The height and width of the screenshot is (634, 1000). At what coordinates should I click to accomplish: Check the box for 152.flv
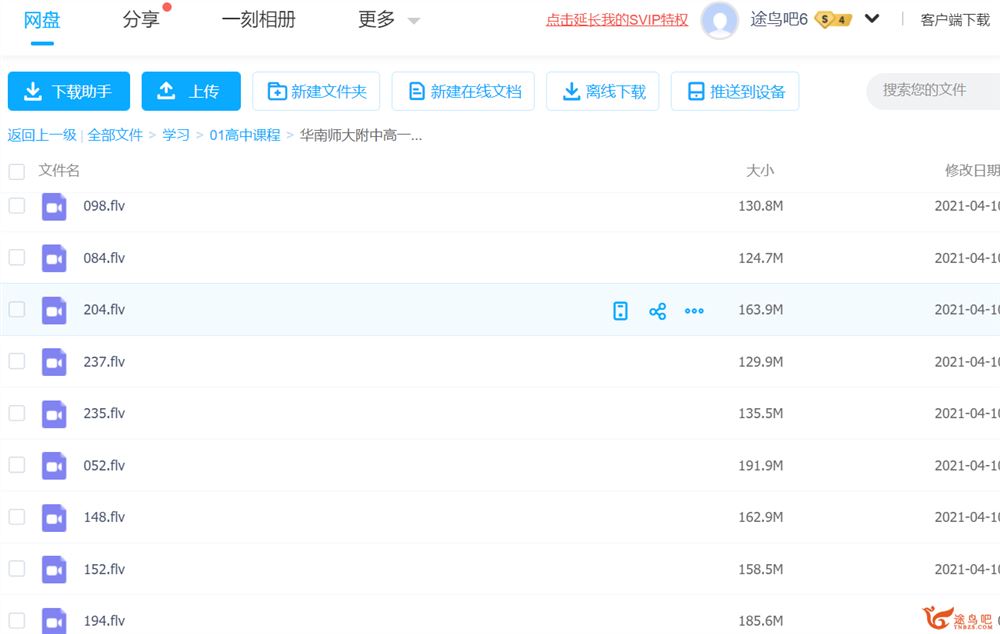(17, 568)
